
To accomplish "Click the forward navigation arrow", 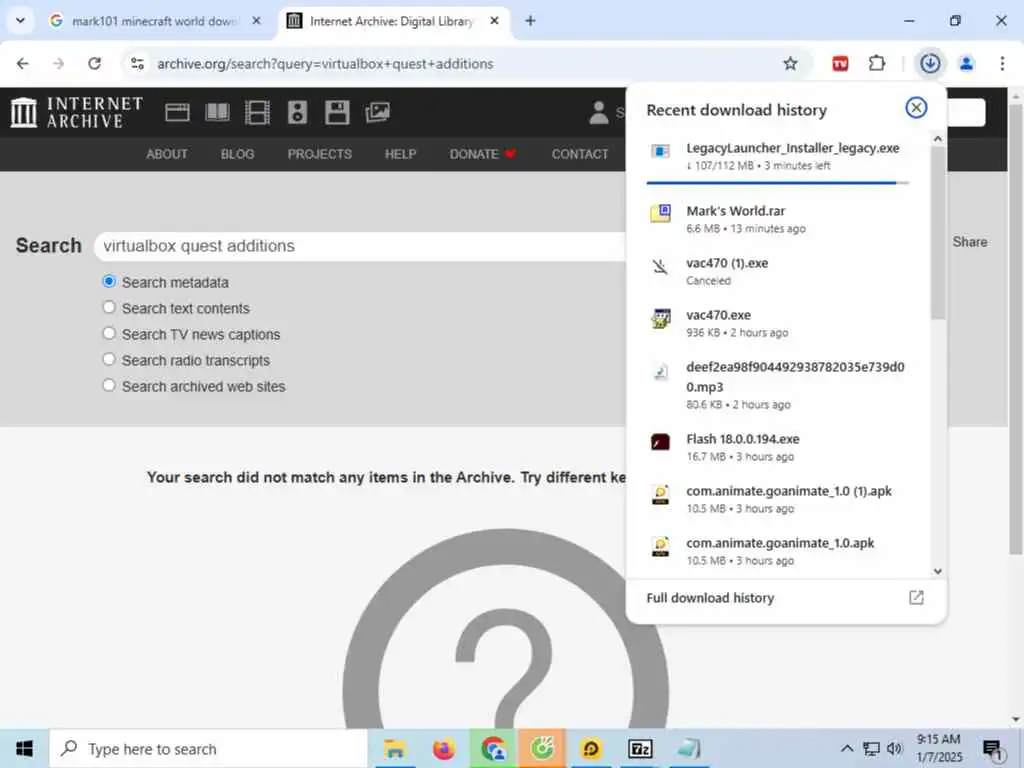I will click(59, 63).
